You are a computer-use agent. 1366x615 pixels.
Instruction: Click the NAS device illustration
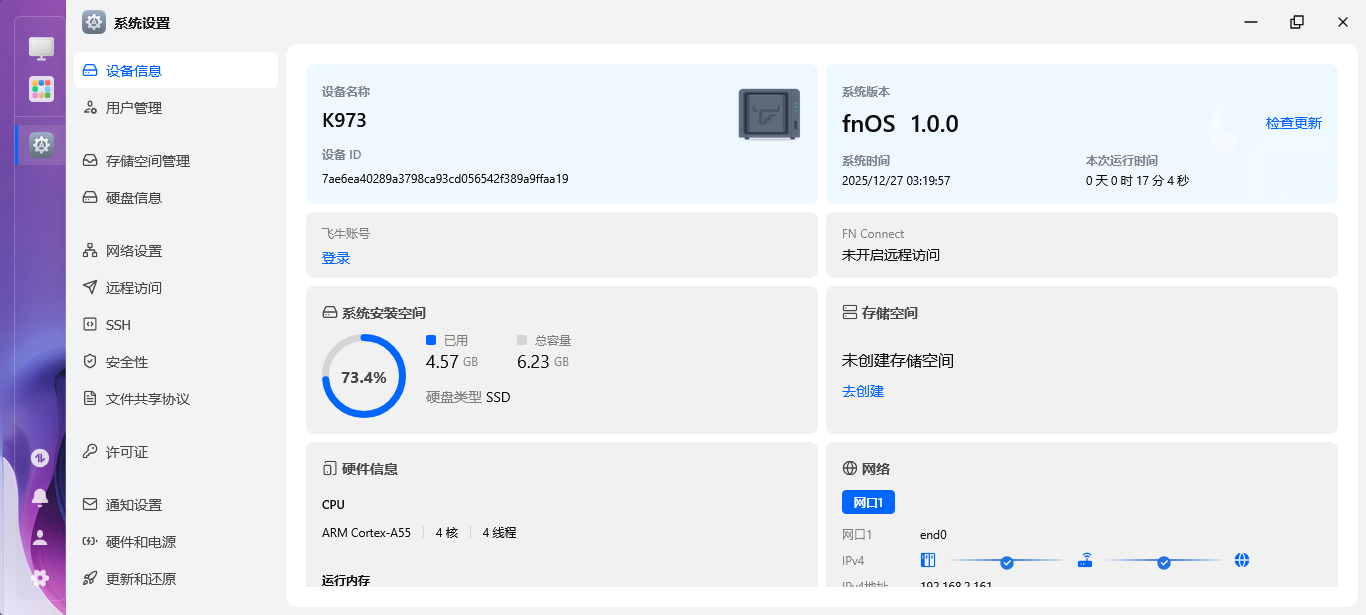point(769,113)
